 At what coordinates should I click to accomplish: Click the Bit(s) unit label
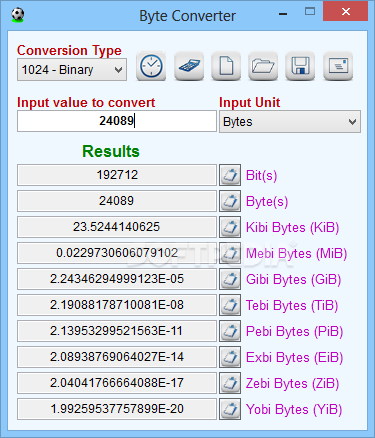tap(261, 176)
